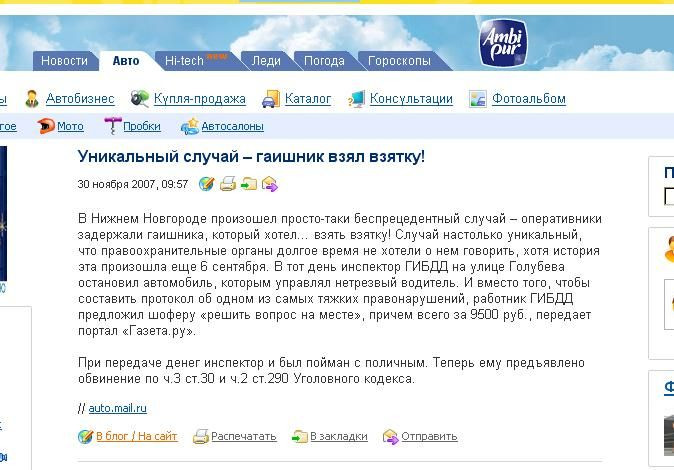Click the Ambi Pur advertisement logo
Screen dimensions: 674x470
[x=503, y=43]
